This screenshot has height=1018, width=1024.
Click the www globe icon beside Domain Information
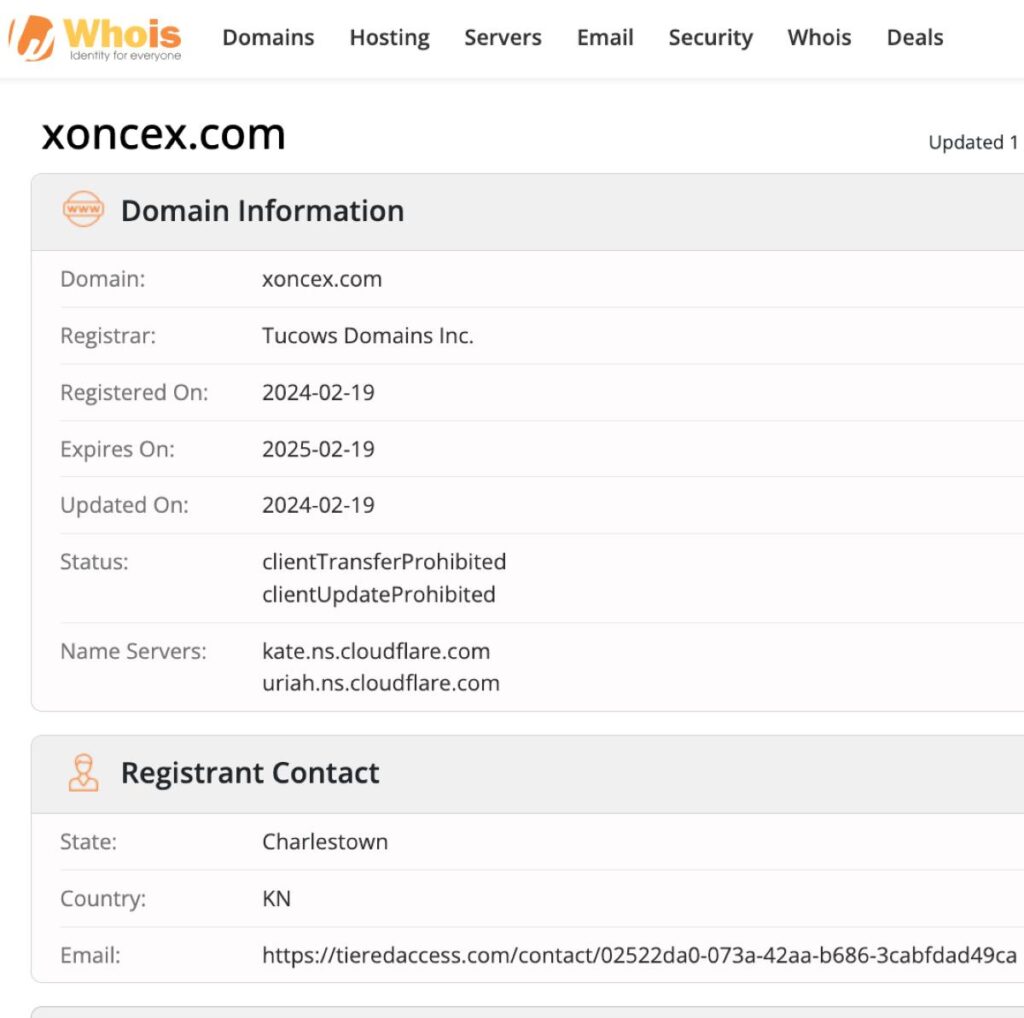(82, 210)
